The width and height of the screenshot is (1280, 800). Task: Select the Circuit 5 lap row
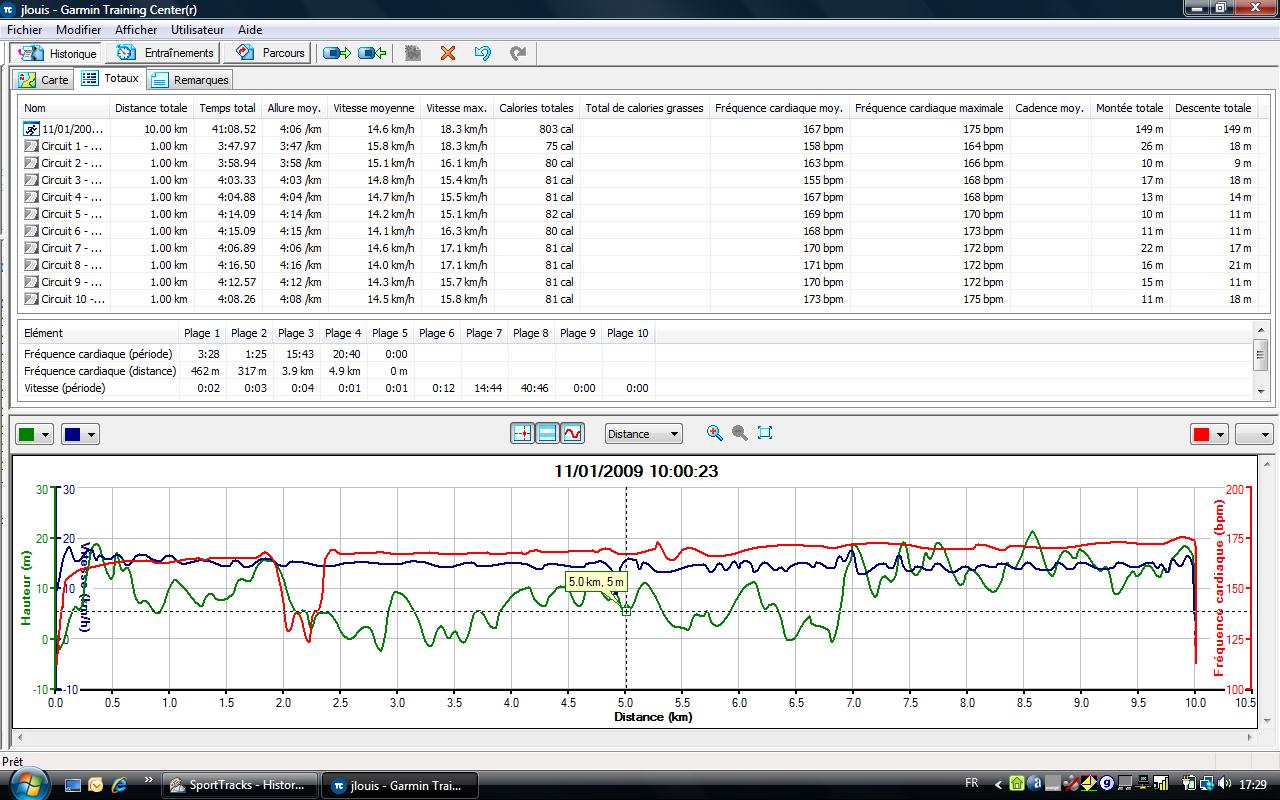[x=640, y=214]
